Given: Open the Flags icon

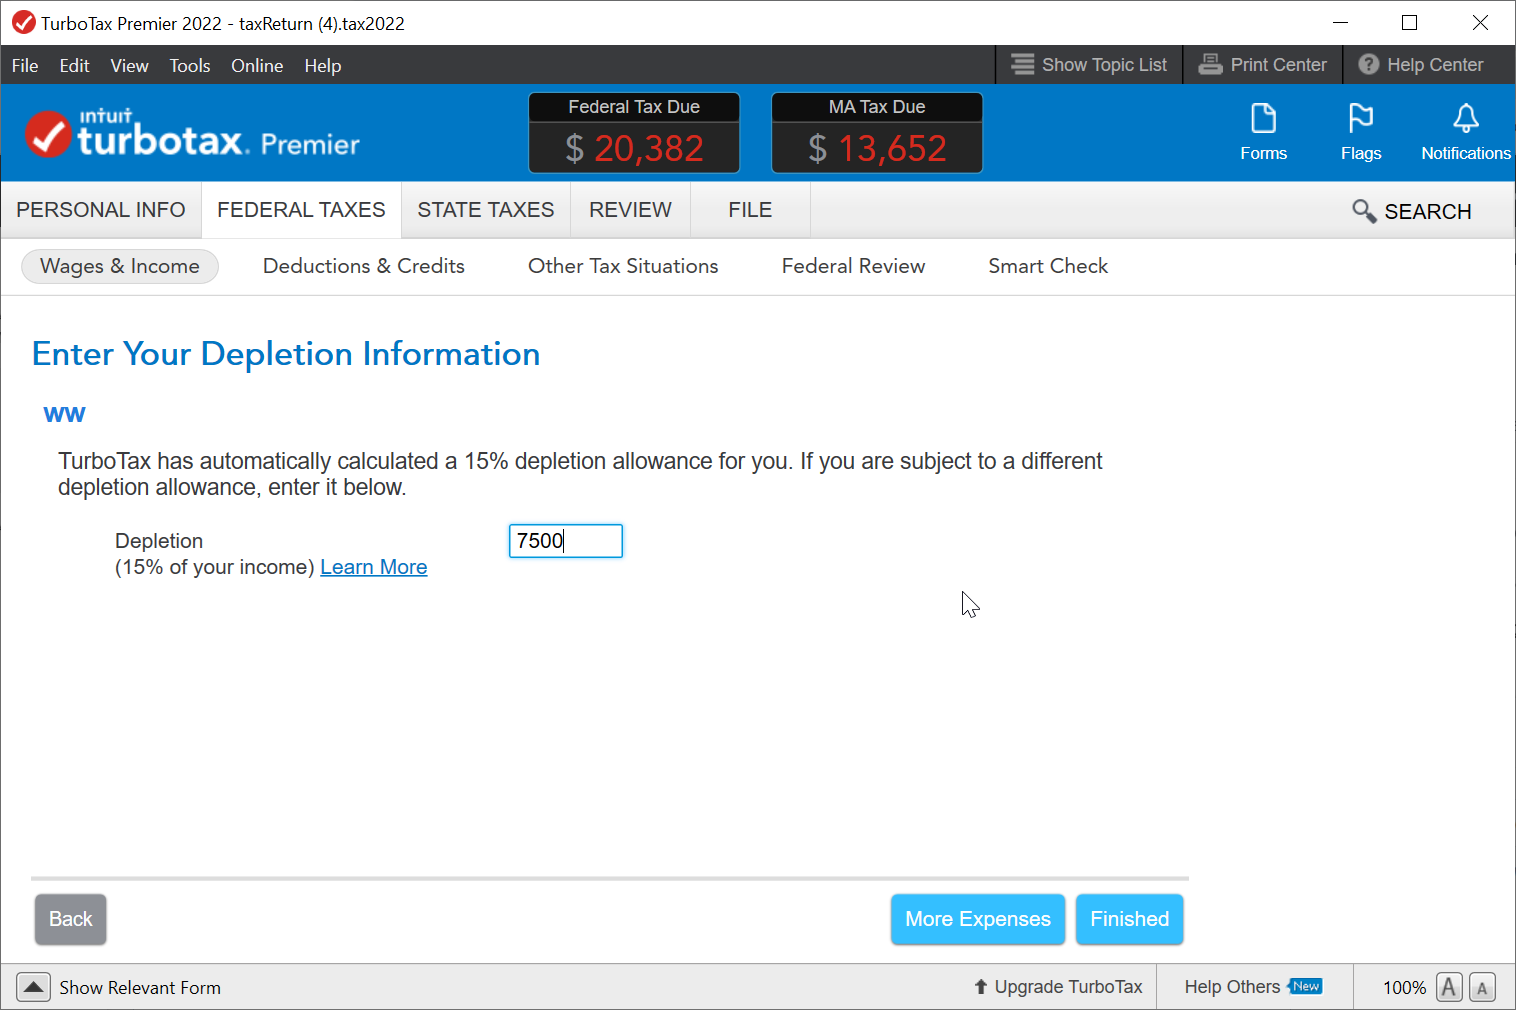Looking at the screenshot, I should (1360, 119).
